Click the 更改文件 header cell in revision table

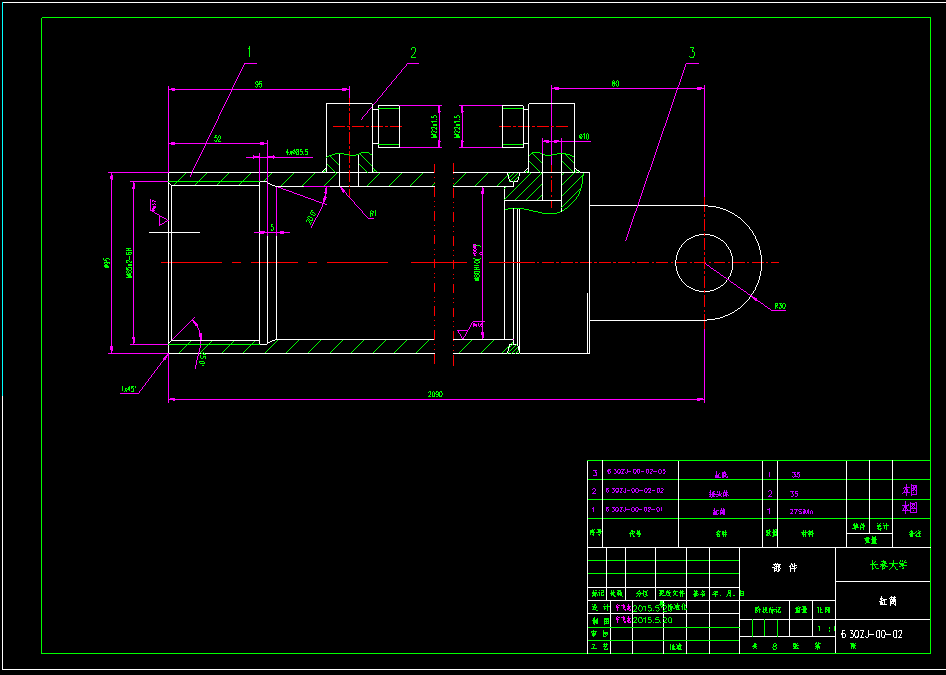click(x=672, y=593)
